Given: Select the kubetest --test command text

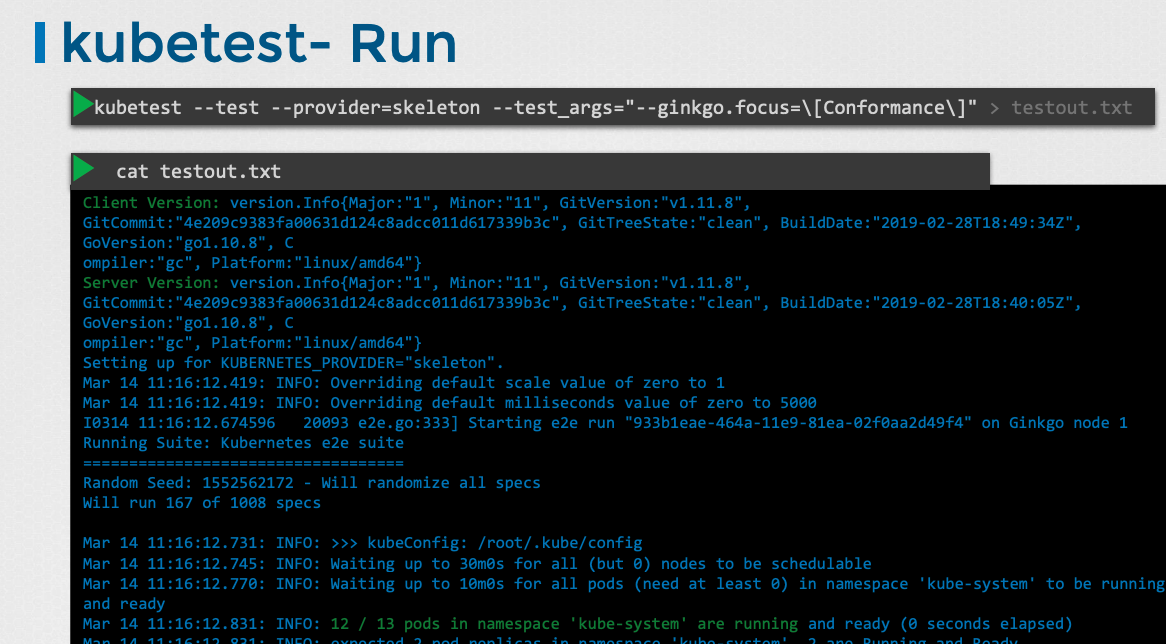Looking at the screenshot, I should tap(535, 107).
